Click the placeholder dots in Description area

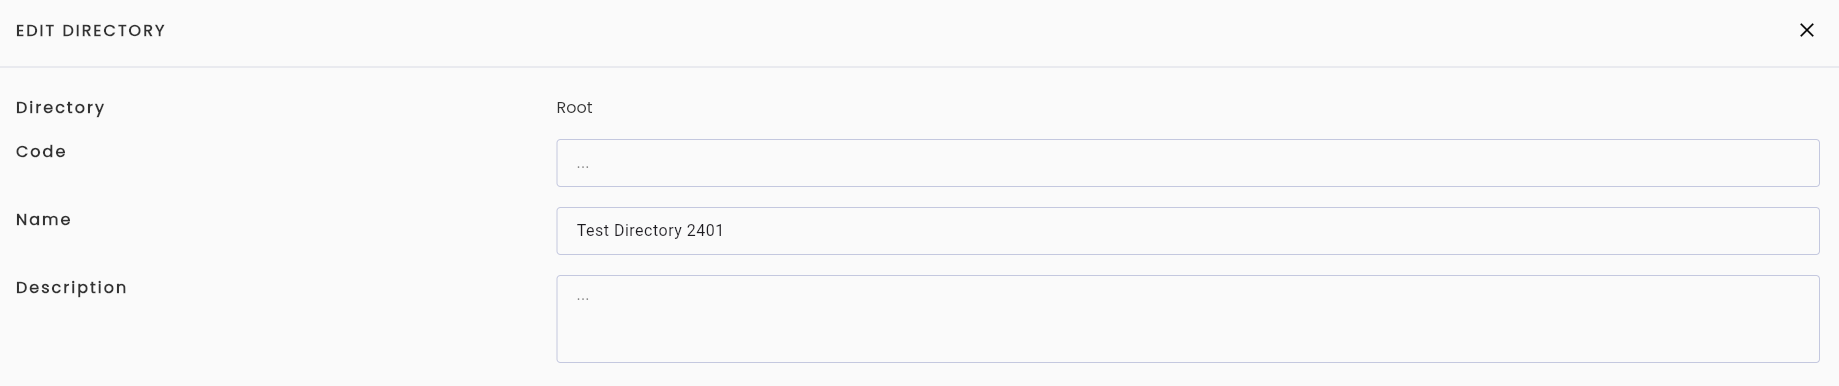pos(583,298)
